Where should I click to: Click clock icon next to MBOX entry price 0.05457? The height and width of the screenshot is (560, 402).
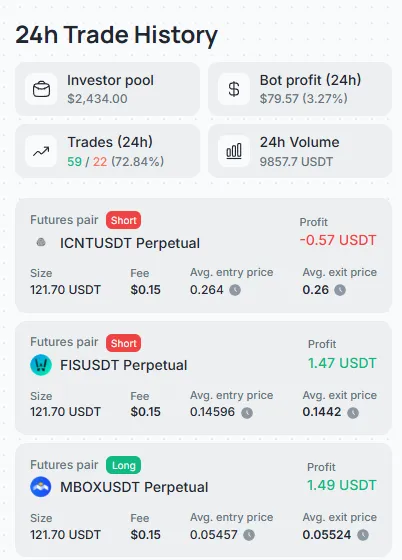click(x=249, y=535)
